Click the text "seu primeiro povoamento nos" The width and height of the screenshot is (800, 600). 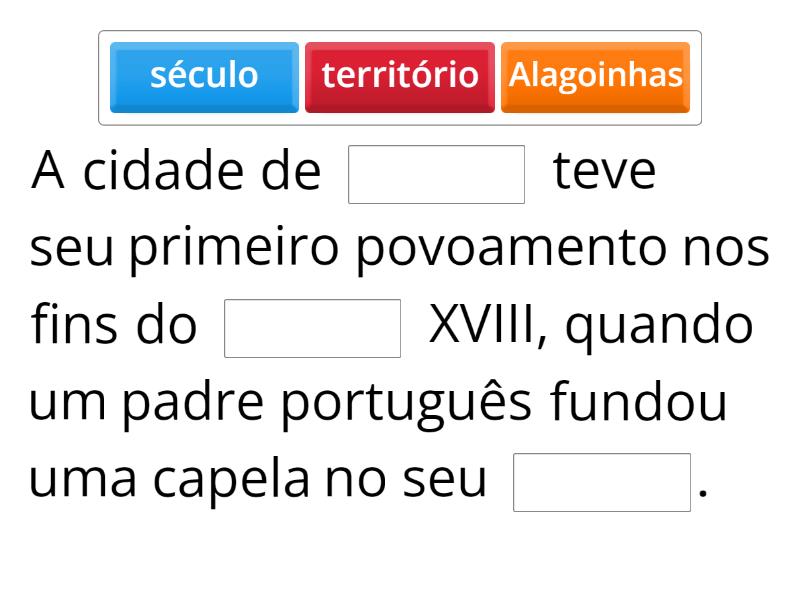[x=400, y=248]
